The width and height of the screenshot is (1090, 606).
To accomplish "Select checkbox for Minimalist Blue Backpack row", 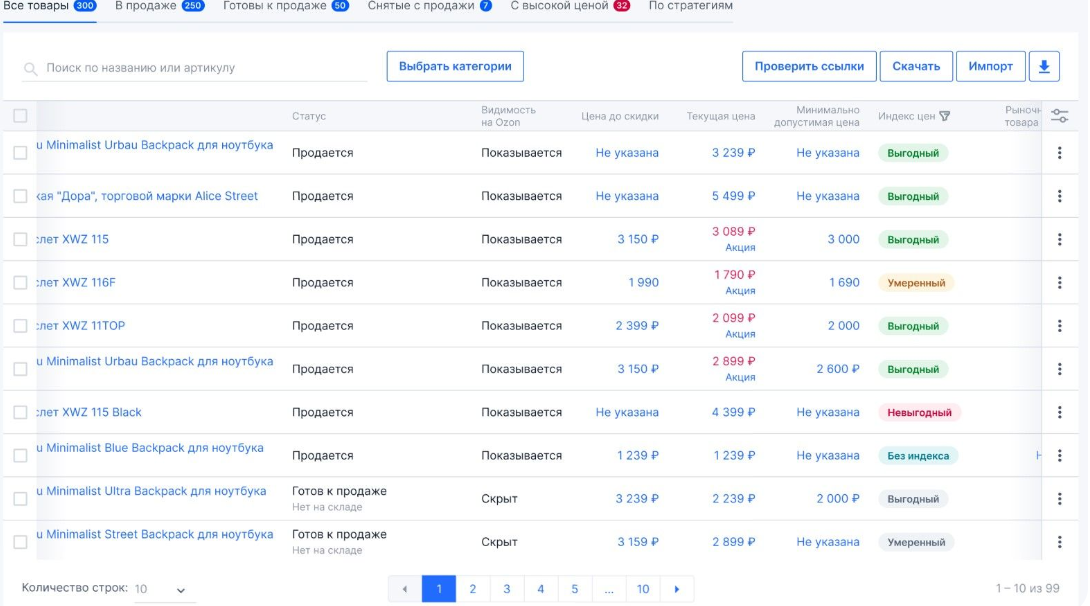I will (x=20, y=456).
